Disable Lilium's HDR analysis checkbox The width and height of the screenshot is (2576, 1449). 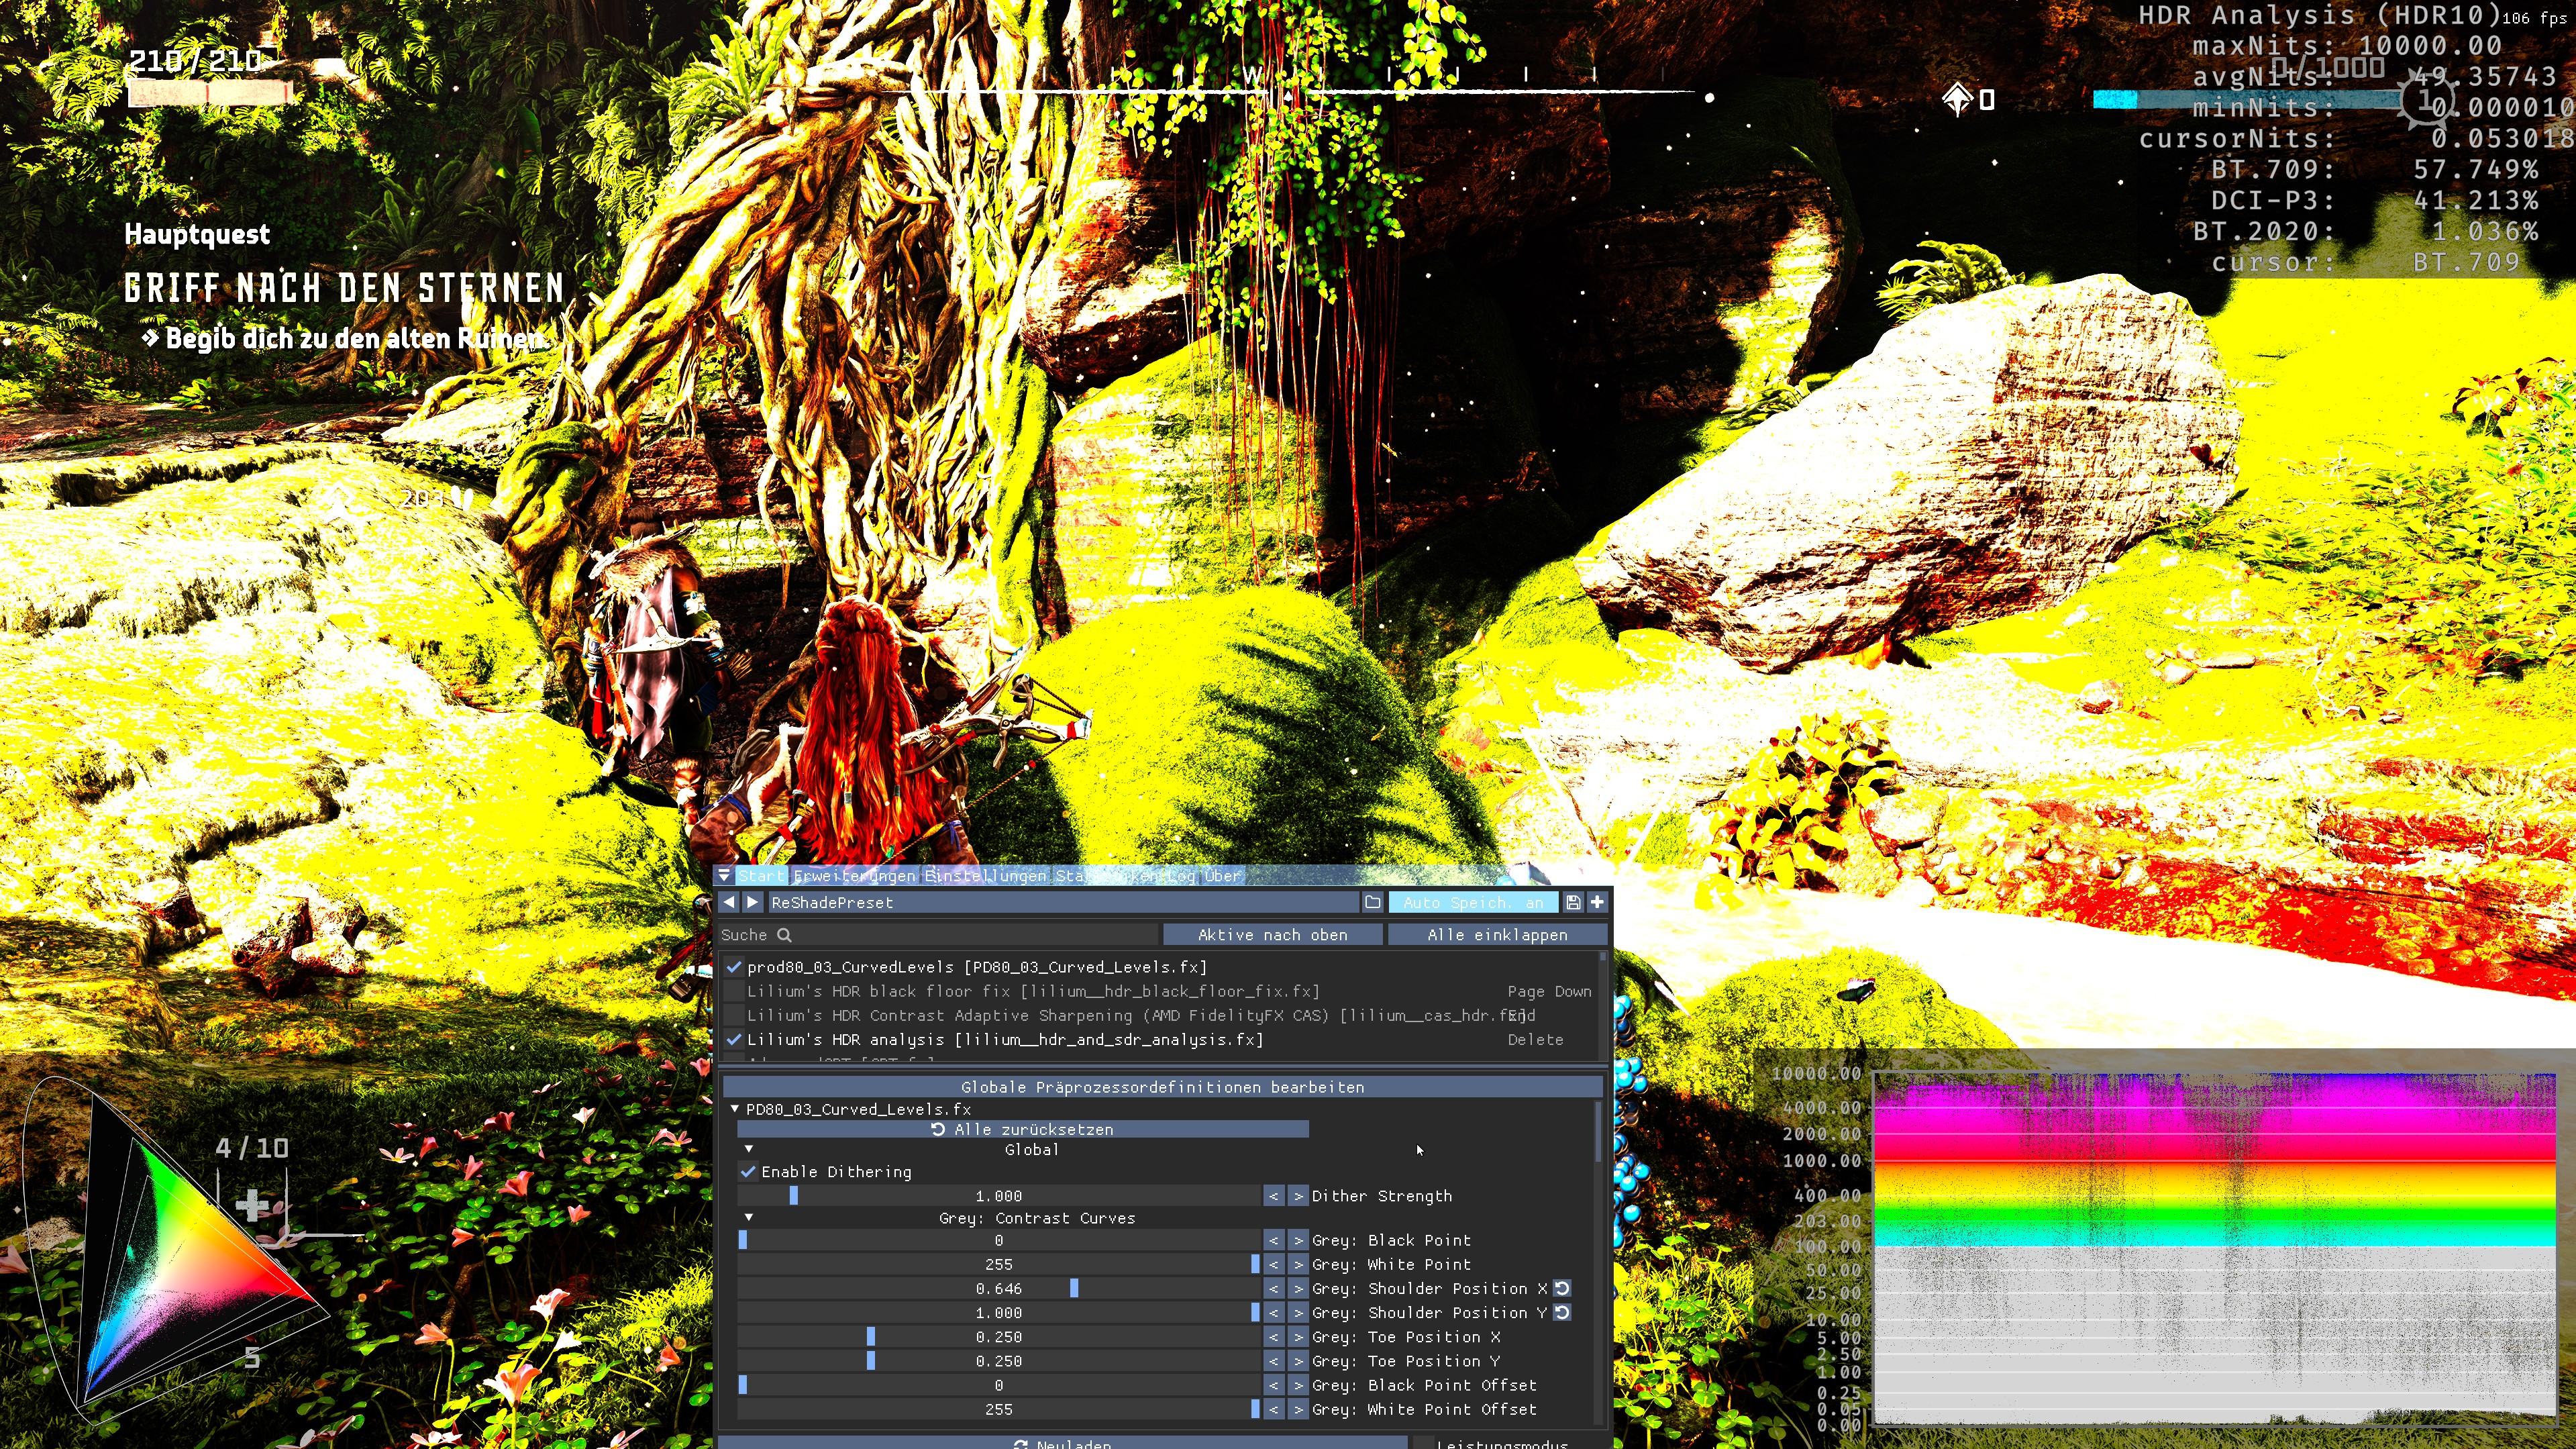pyautogui.click(x=735, y=1039)
